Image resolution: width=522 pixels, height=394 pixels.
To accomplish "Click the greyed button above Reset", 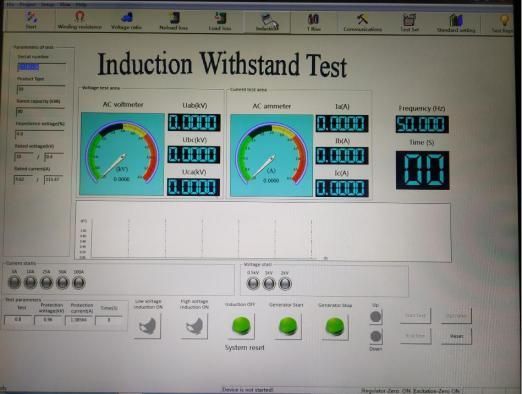I will [x=456, y=315].
